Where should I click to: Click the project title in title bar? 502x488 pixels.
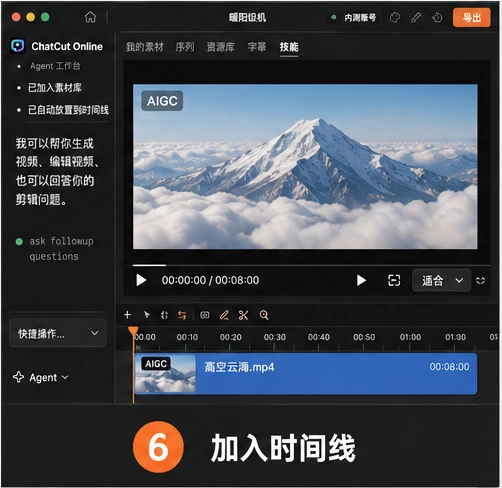(x=247, y=17)
